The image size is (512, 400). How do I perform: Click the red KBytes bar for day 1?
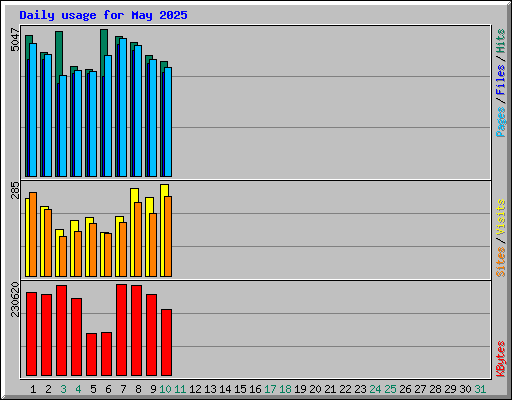click(x=32, y=334)
